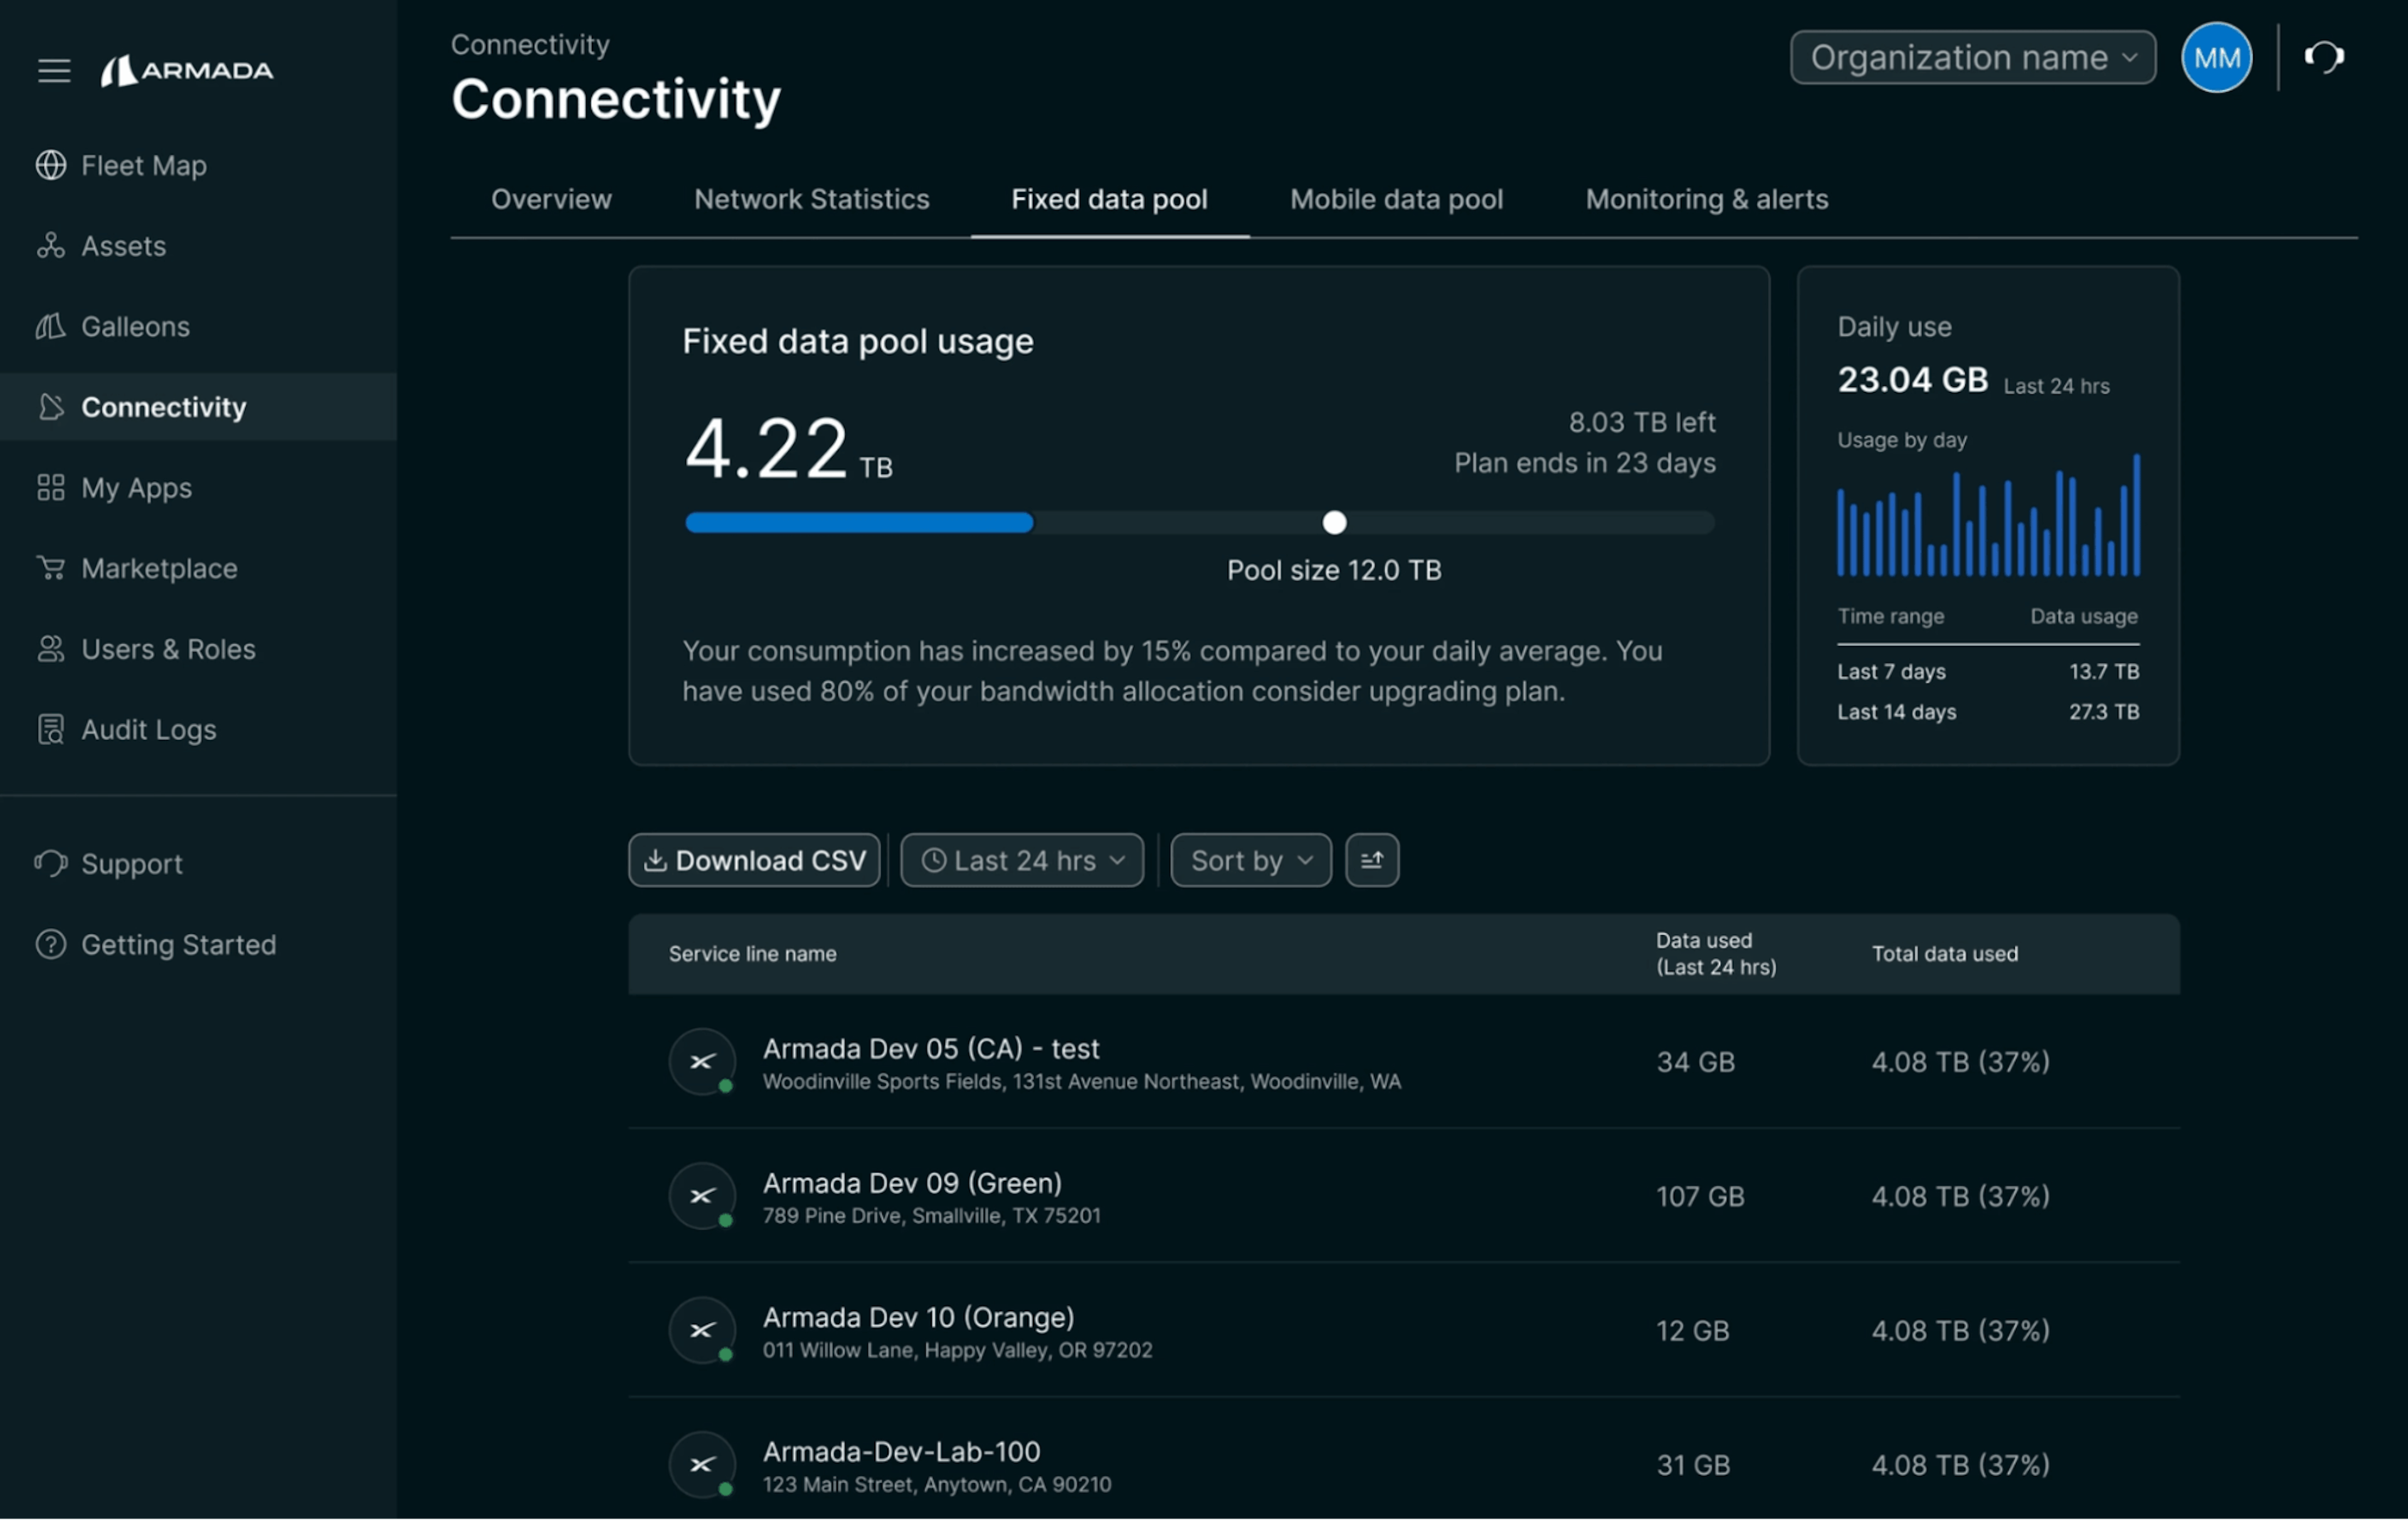Open Audit Logs from the sidebar
Screen dimensions: 2408x1520
point(148,729)
